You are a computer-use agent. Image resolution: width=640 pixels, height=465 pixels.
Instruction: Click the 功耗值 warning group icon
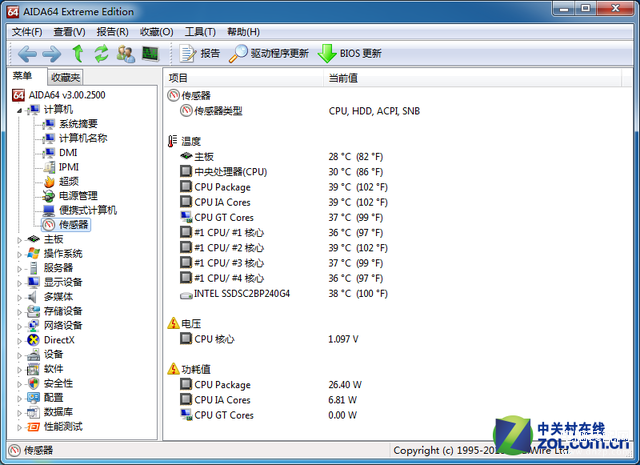point(173,369)
